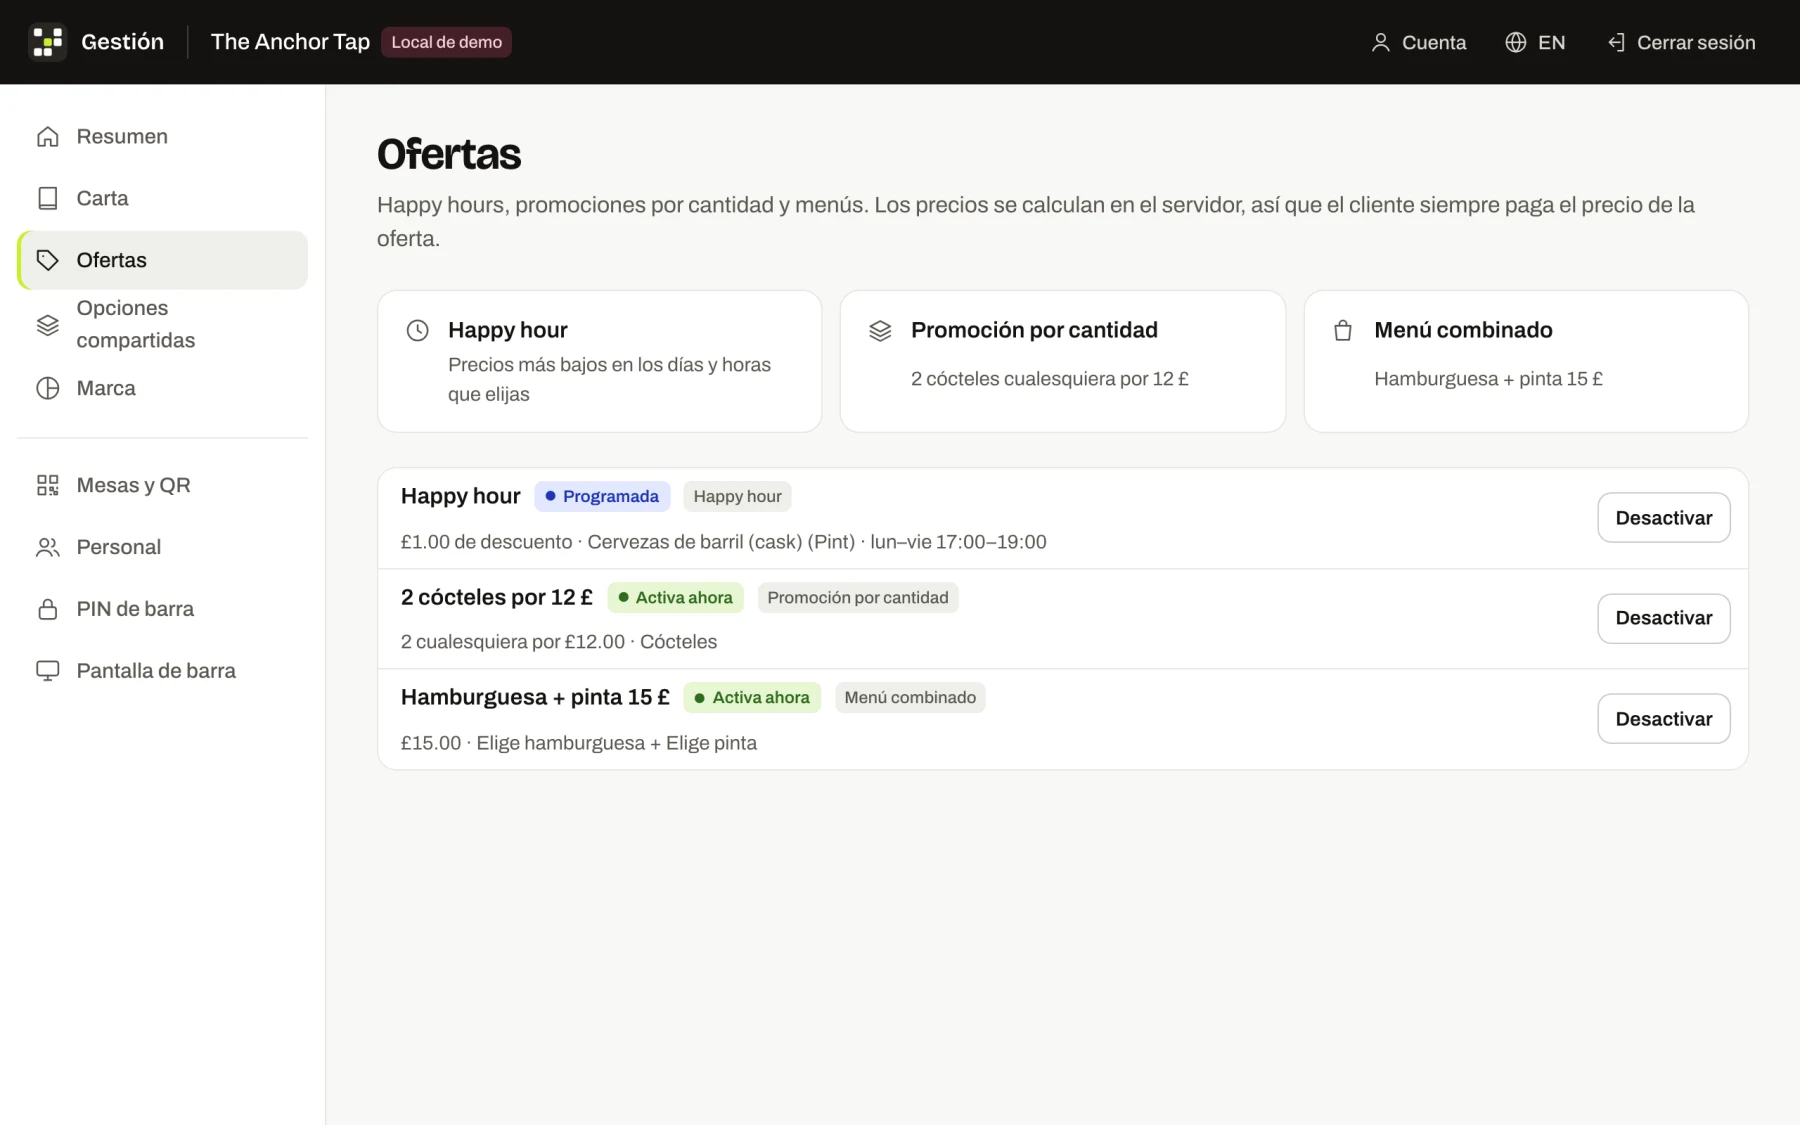Open the Cuenta account link
The image size is (1800, 1125).
pyautogui.click(x=1418, y=42)
